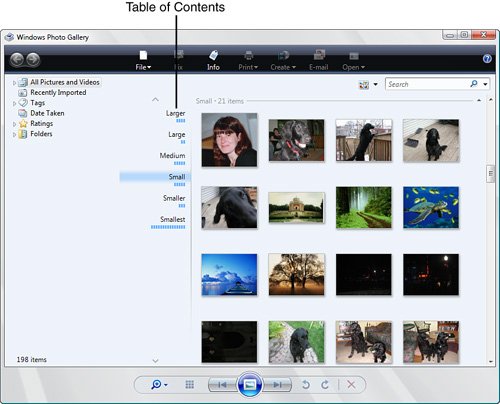Select the black dog on grass thumbnail
This screenshot has width=500, height=404.
point(296,342)
